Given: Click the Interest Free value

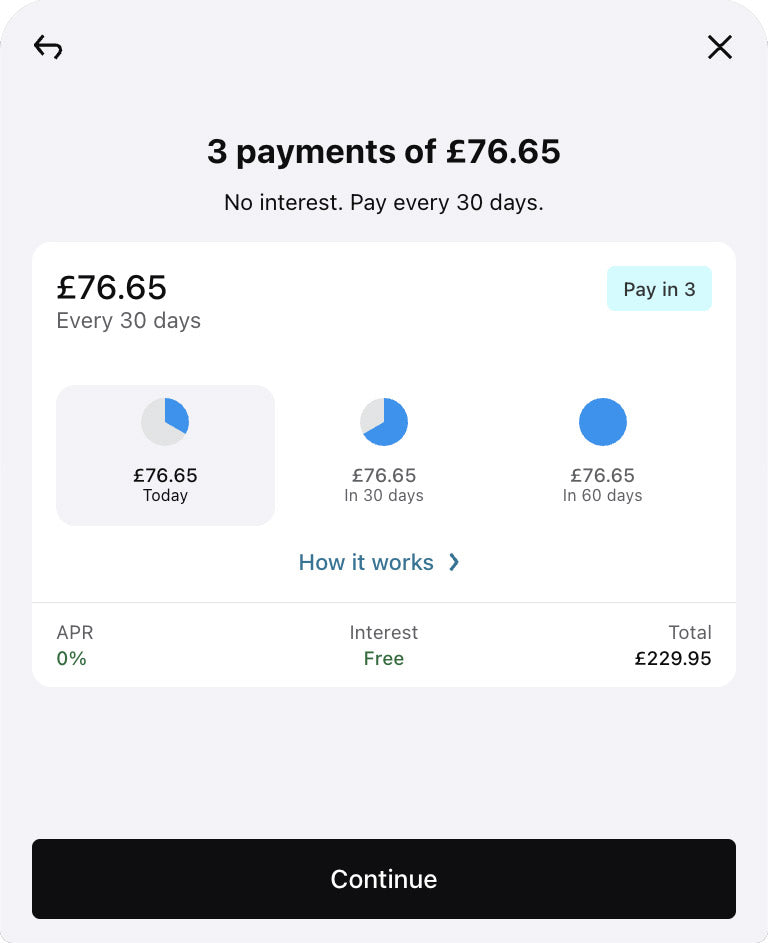Looking at the screenshot, I should pyautogui.click(x=384, y=659).
